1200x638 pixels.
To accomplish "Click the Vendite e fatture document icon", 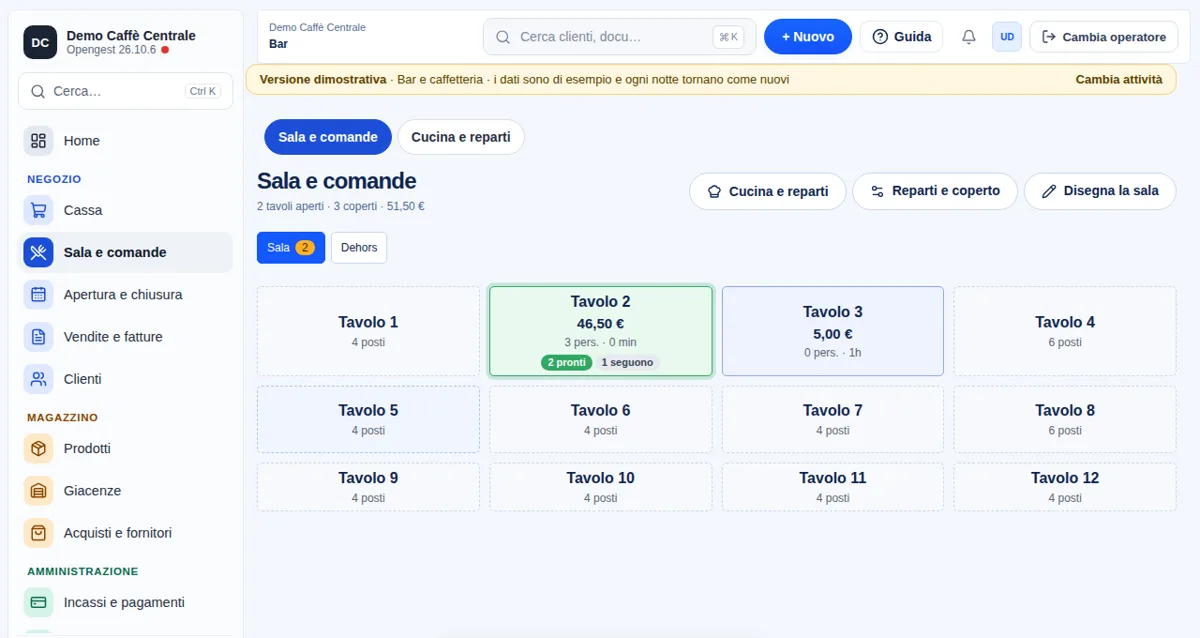I will [38, 337].
